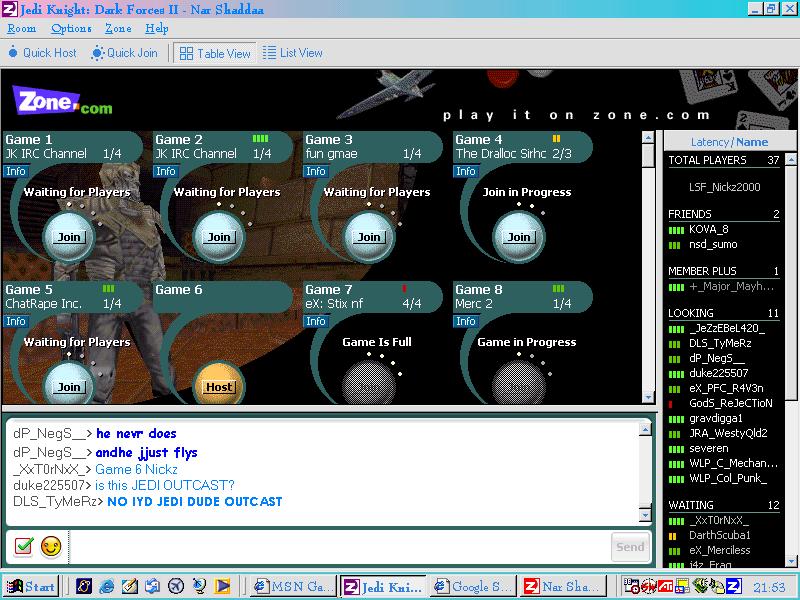Click the green checkmark chat icon
The image size is (800, 600).
pyautogui.click(x=23, y=546)
